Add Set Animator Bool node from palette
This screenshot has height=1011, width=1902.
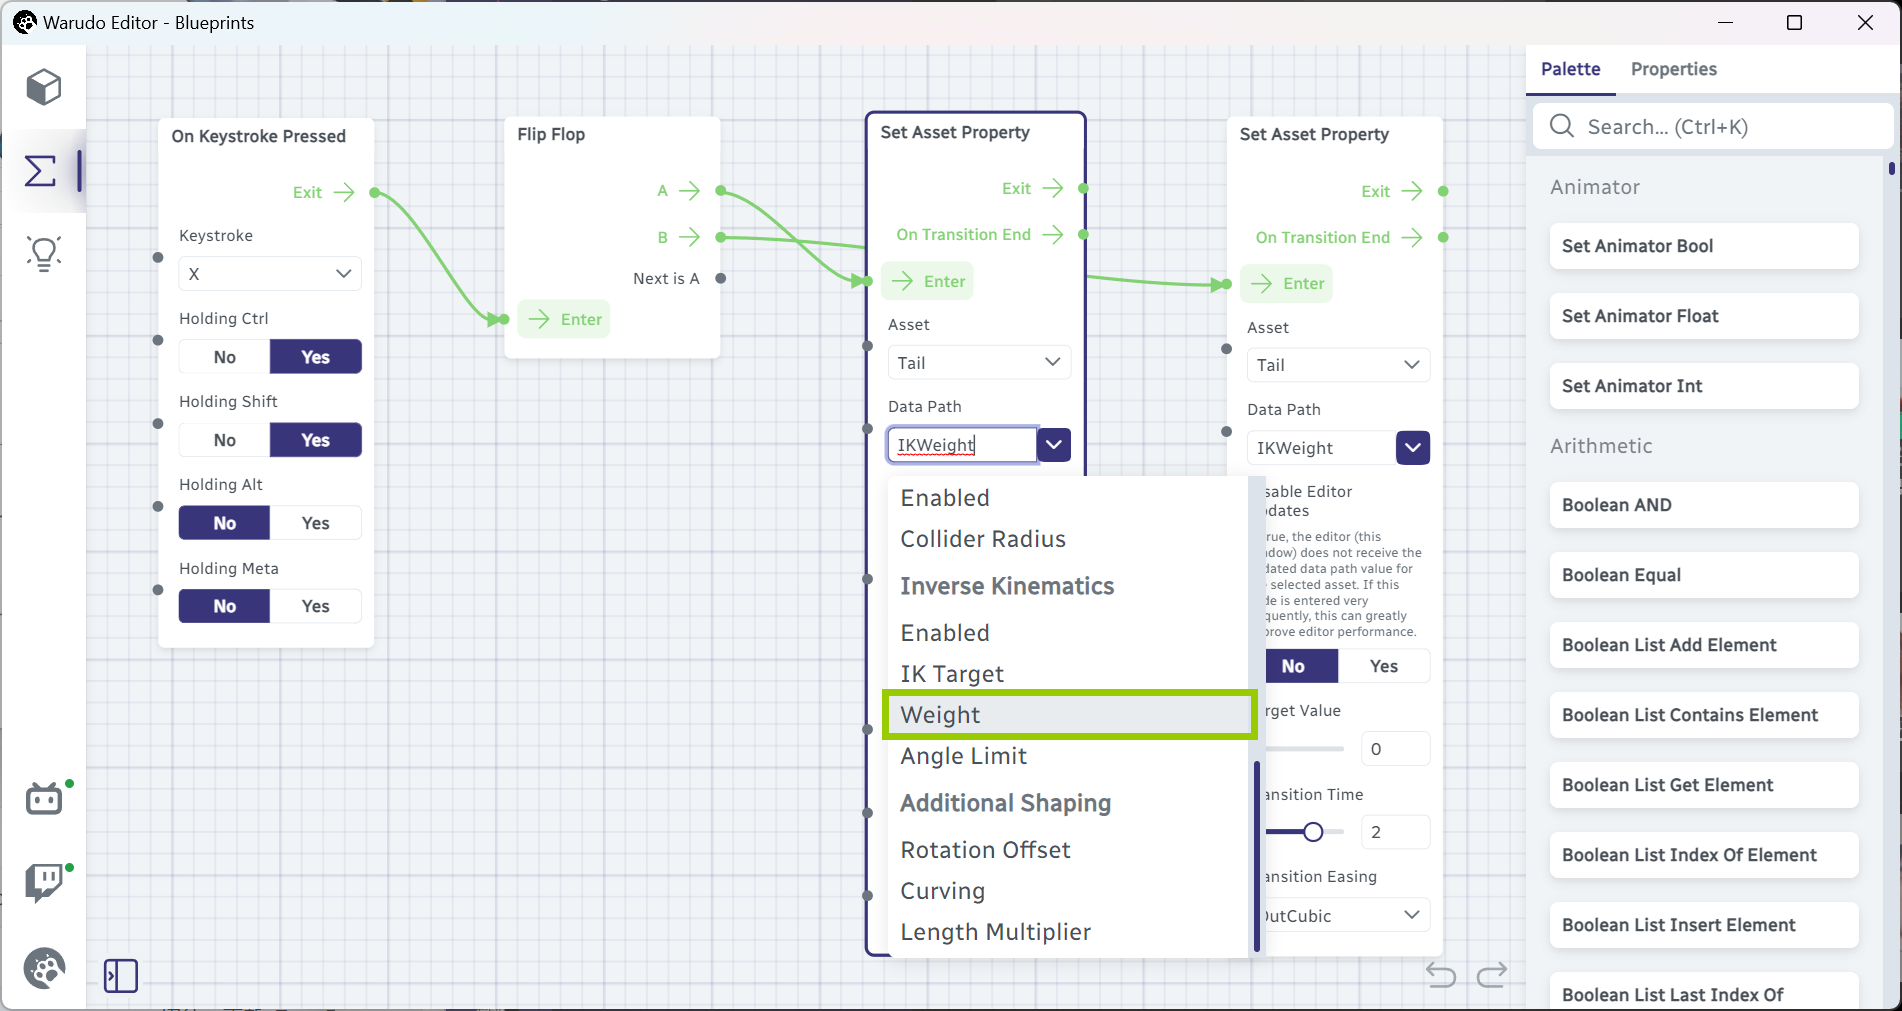tap(1704, 246)
